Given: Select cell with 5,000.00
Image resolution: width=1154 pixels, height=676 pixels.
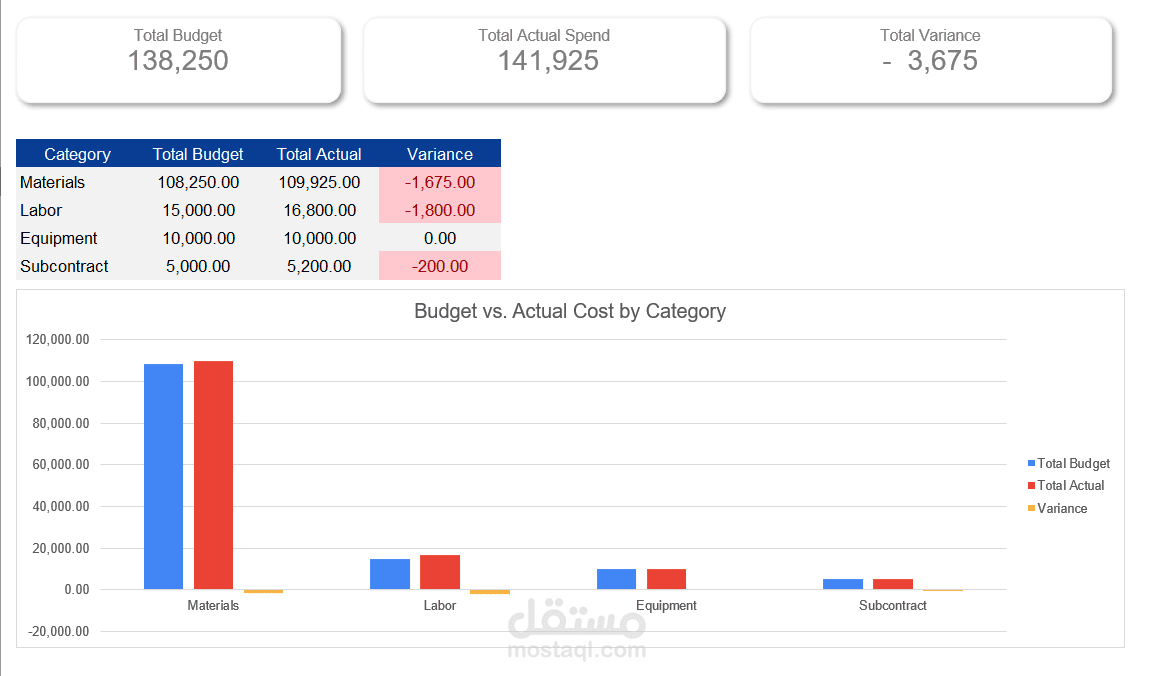Looking at the screenshot, I should point(198,266).
